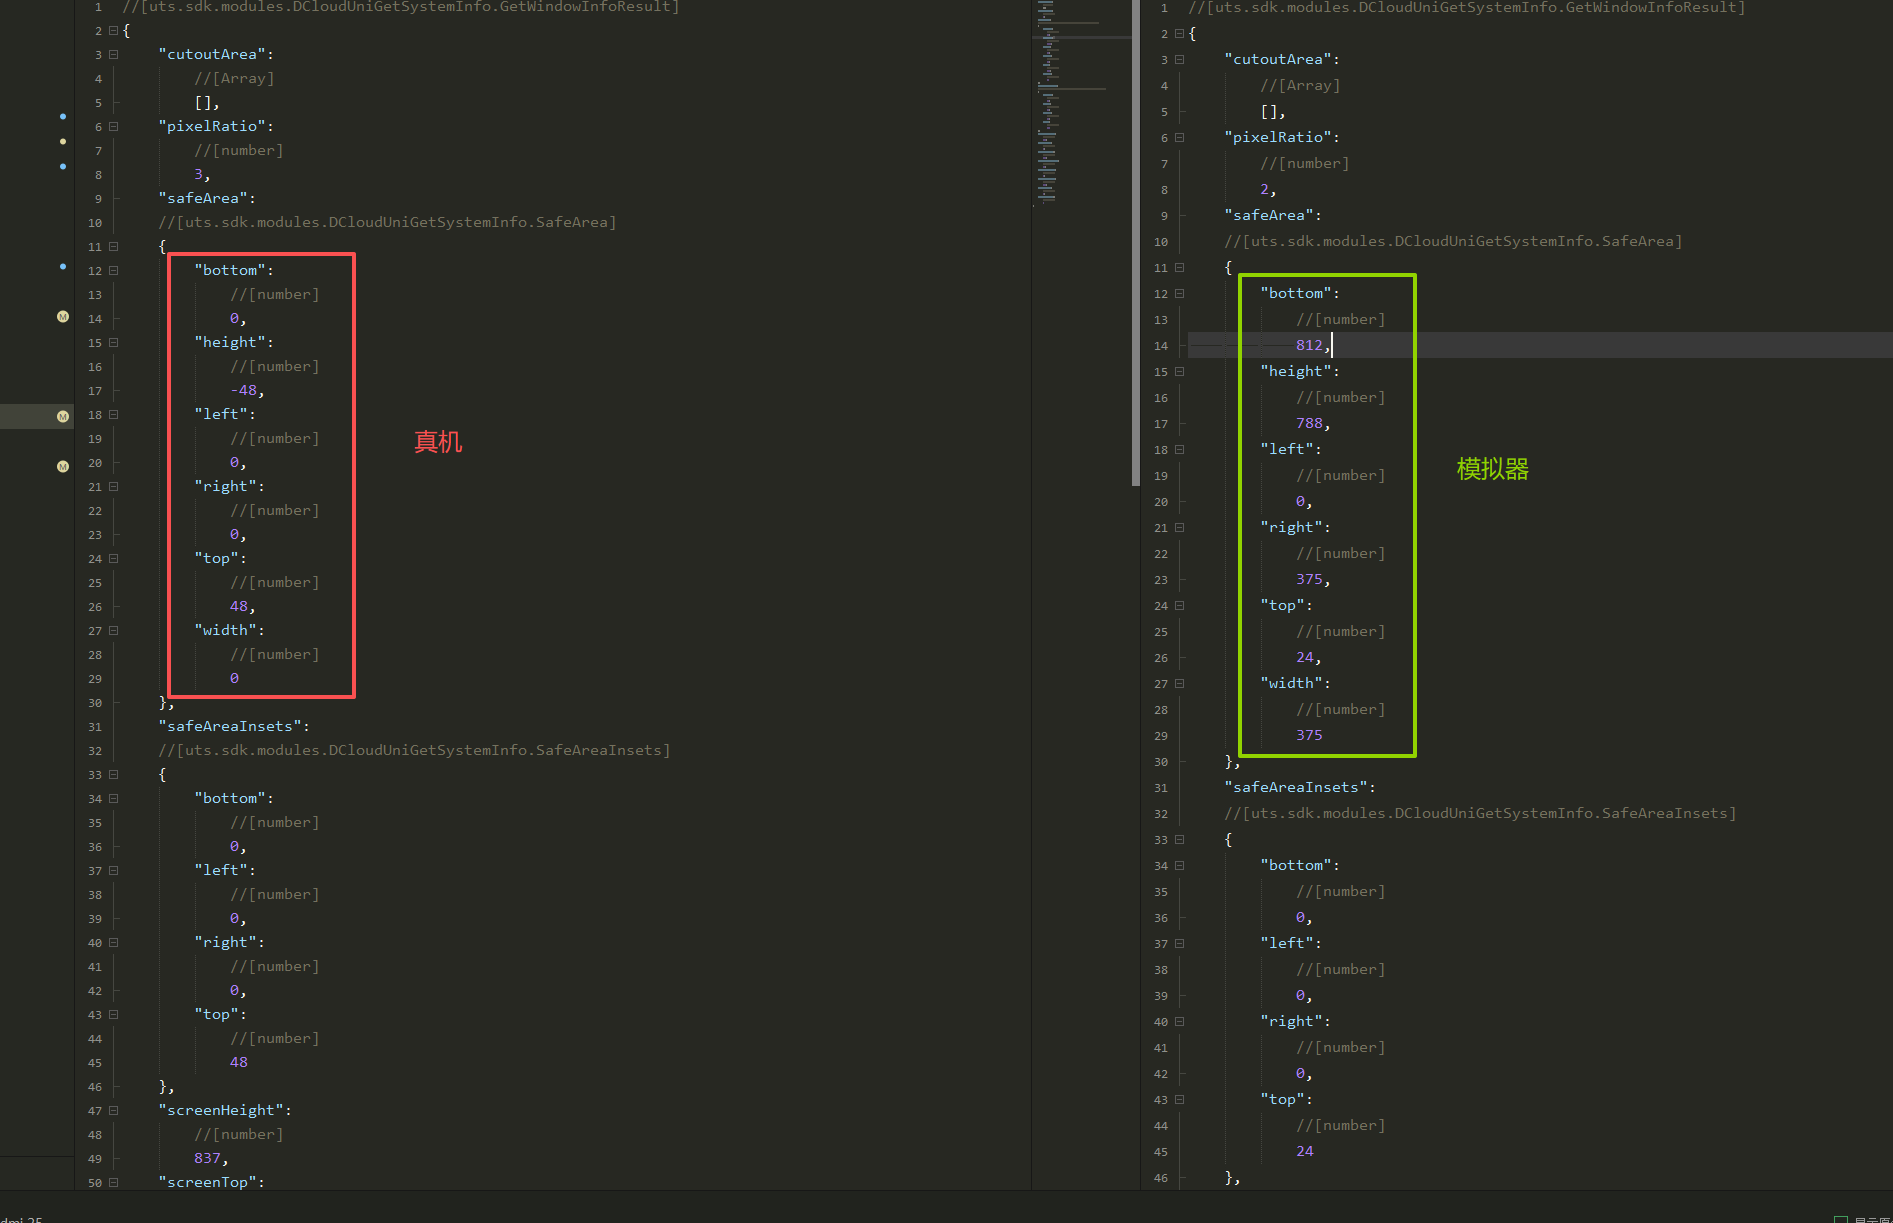The width and height of the screenshot is (1893, 1223).
Task: Tick the green checkbox in bottom-right corner
Action: tap(1841, 1218)
